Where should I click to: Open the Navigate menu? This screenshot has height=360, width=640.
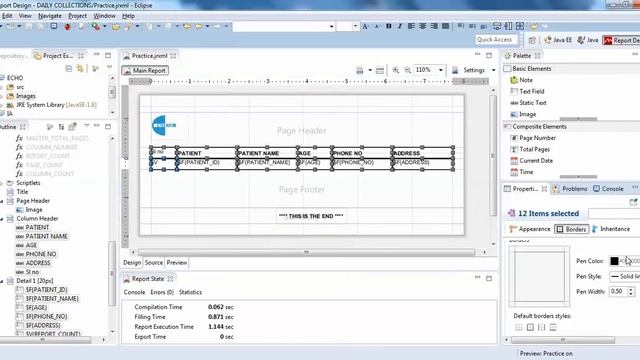pos(50,16)
